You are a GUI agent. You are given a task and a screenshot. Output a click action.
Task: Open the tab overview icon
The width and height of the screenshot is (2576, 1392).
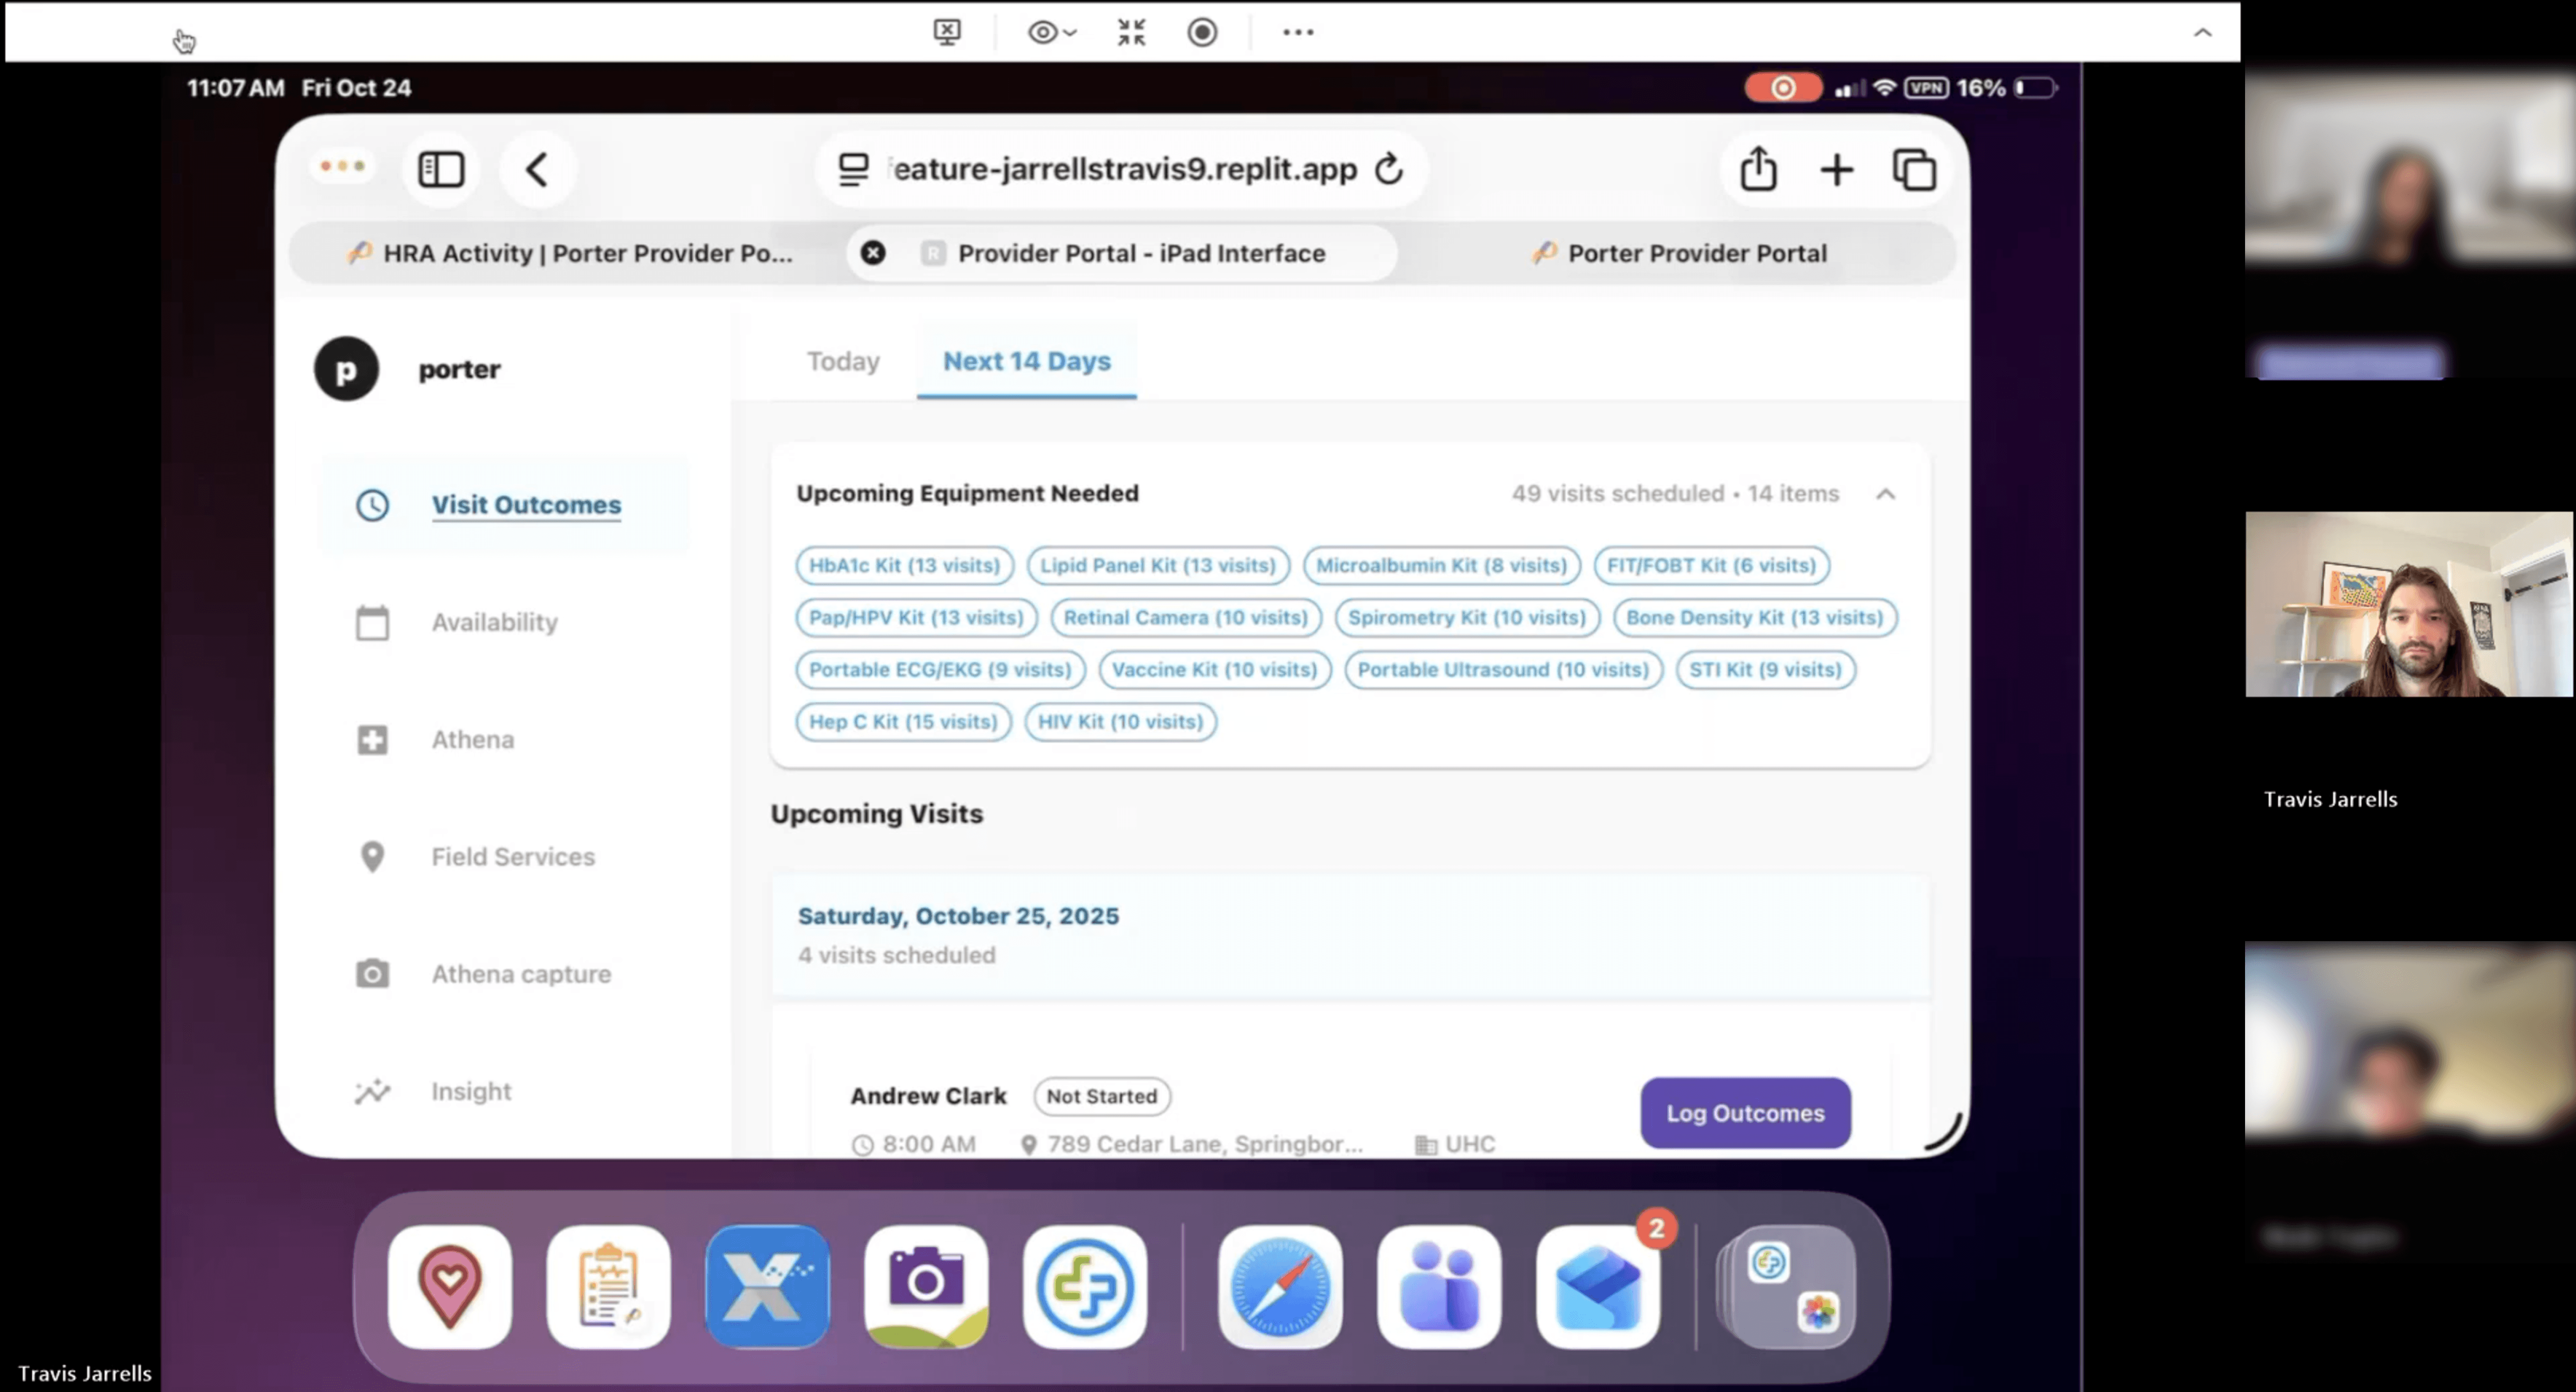[1914, 170]
